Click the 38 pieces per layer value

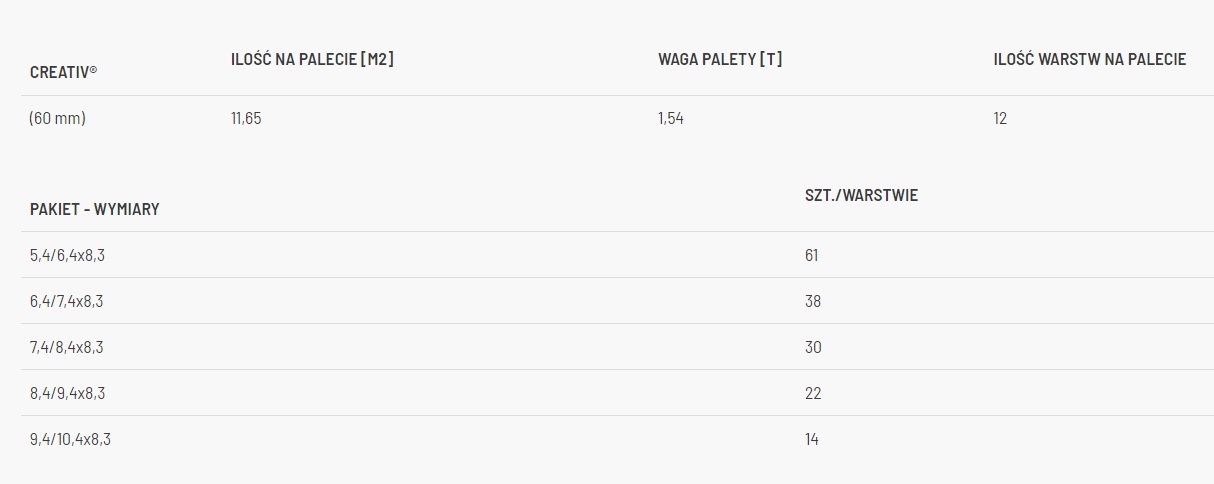(813, 301)
